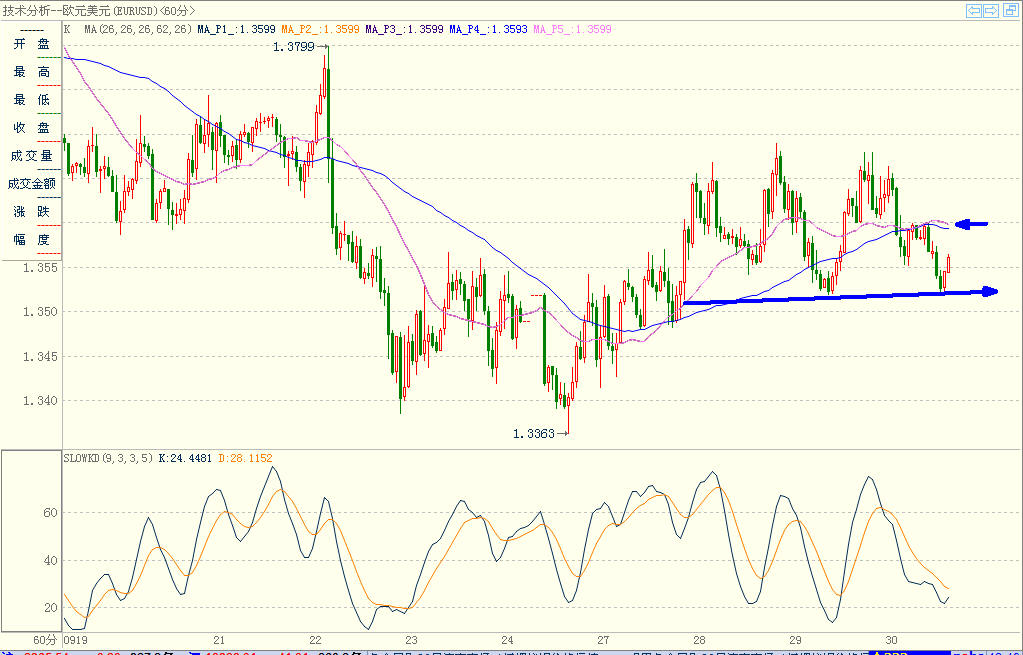Image resolution: width=1023 pixels, height=655 pixels.
Task: Select the 最高 (high) field label
Action: coord(31,72)
